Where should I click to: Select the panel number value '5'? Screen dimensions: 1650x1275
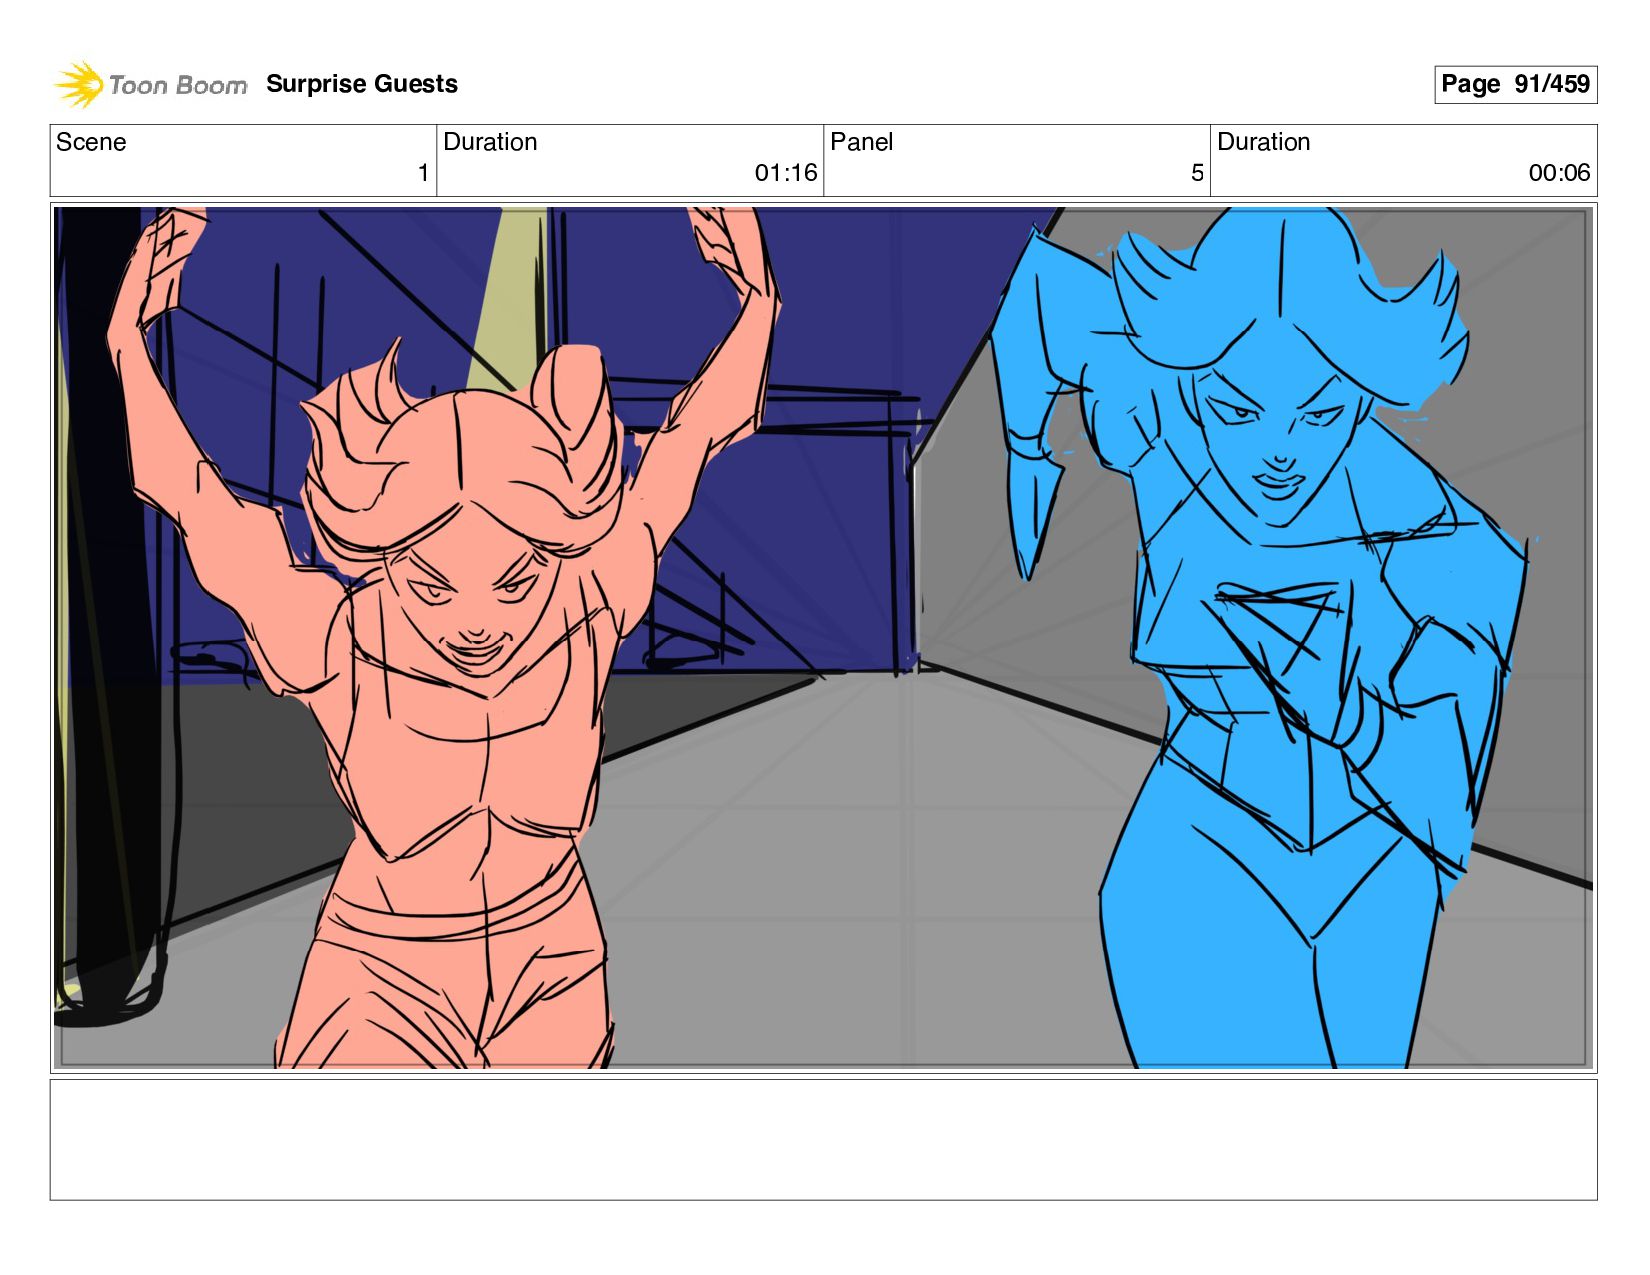(1197, 173)
